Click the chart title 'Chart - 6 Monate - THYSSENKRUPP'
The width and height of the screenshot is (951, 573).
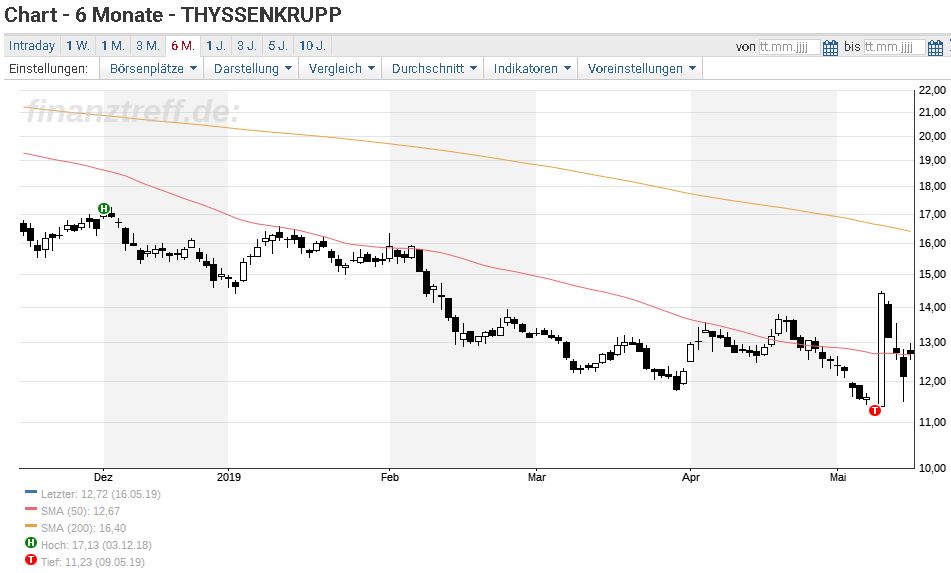click(173, 15)
